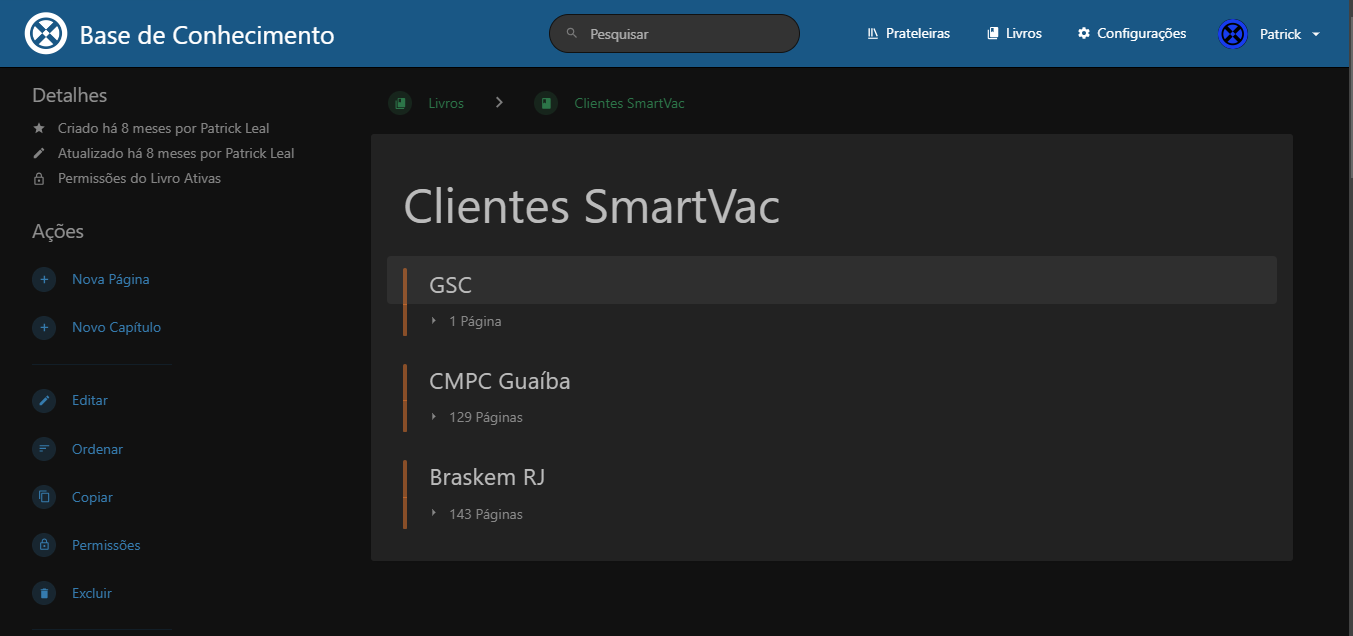Image resolution: width=1353 pixels, height=636 pixels.
Task: Click the Copiar copy icon
Action: point(44,497)
